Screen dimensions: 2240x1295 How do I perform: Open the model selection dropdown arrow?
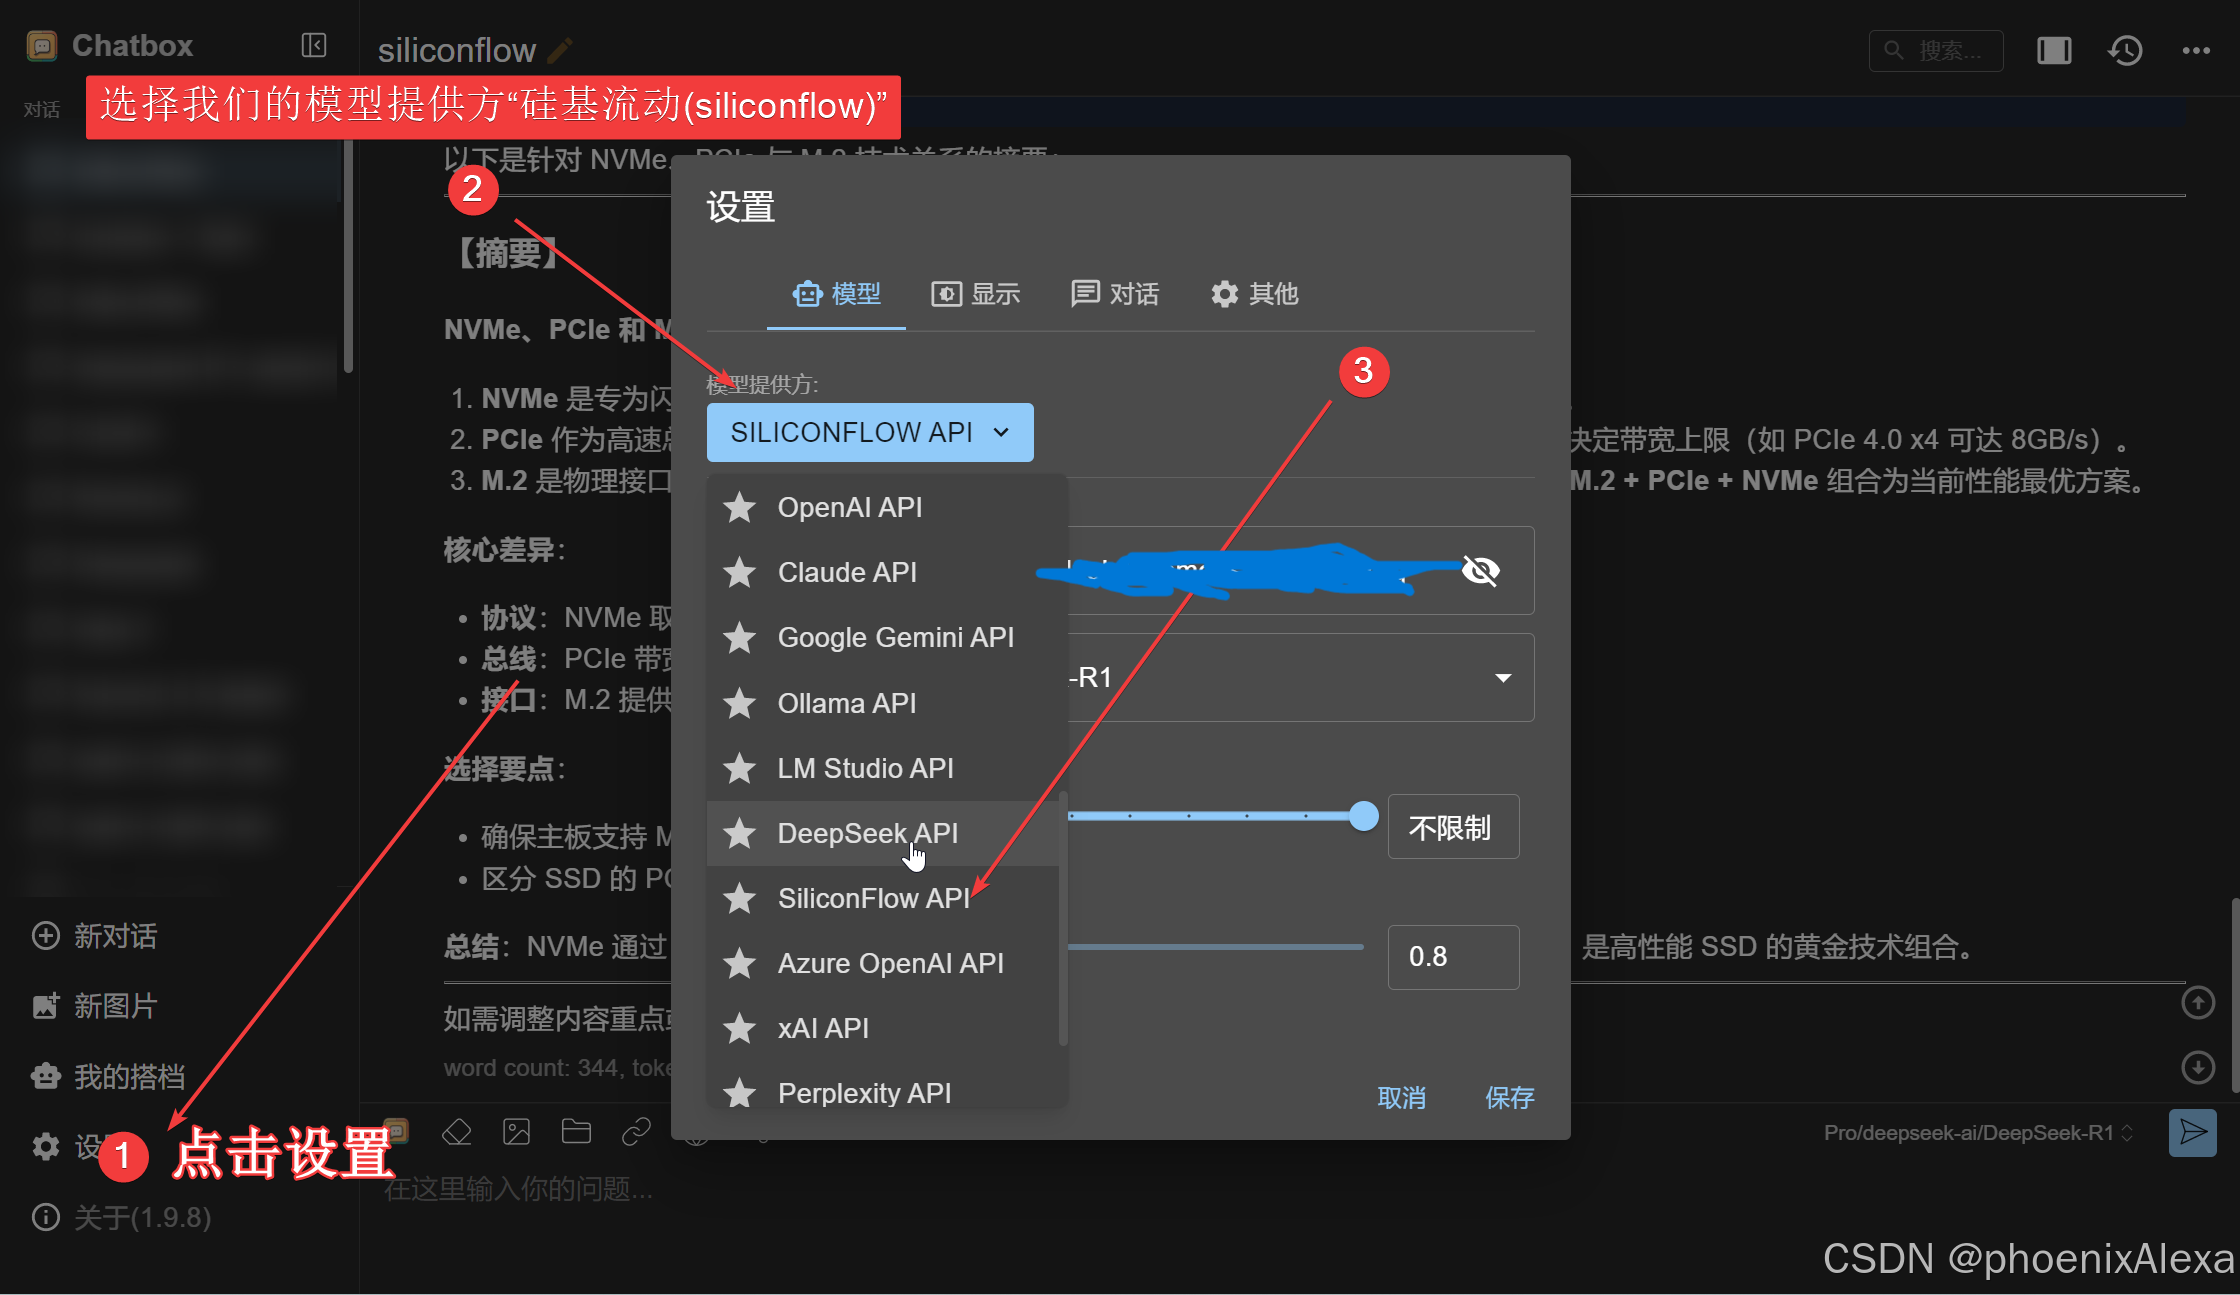[x=1502, y=678]
